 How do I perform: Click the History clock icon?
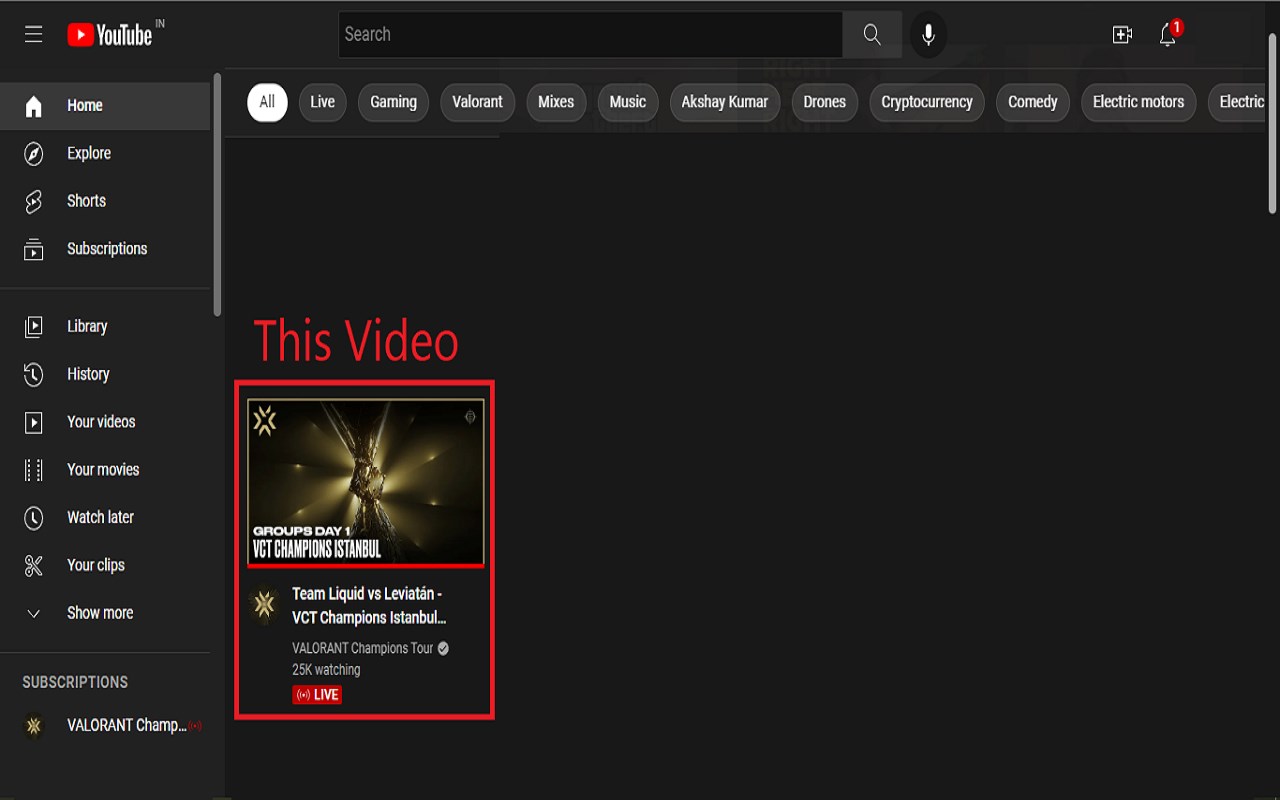pos(34,374)
